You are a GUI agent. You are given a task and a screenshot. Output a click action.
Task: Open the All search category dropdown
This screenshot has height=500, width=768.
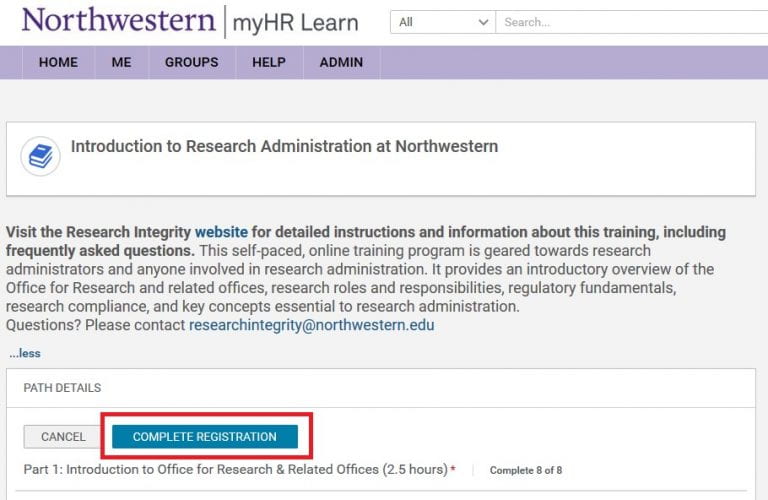pyautogui.click(x=443, y=22)
